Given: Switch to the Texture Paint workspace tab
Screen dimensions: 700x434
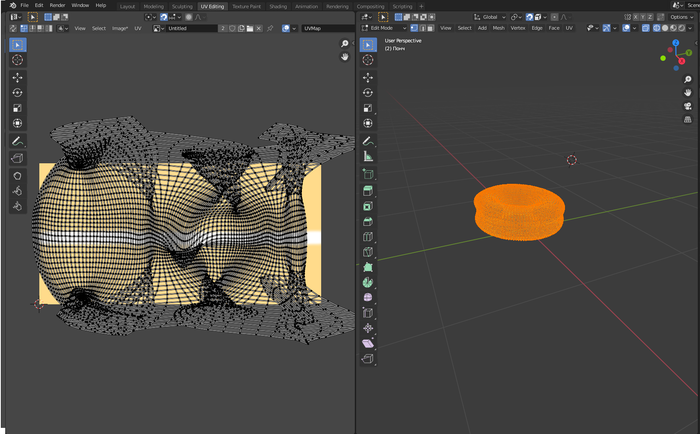Looking at the screenshot, I should click(246, 6).
